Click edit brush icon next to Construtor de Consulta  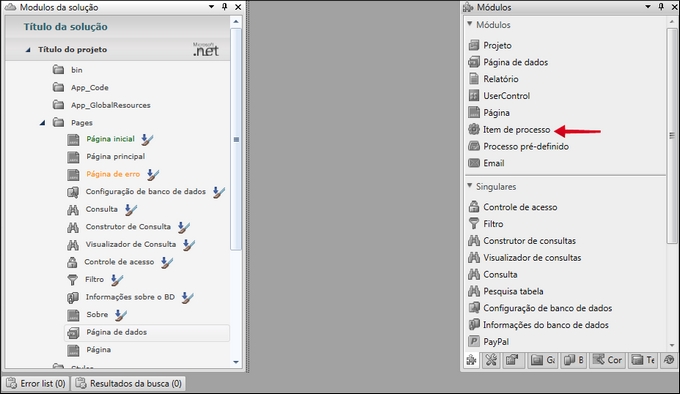pos(184,227)
